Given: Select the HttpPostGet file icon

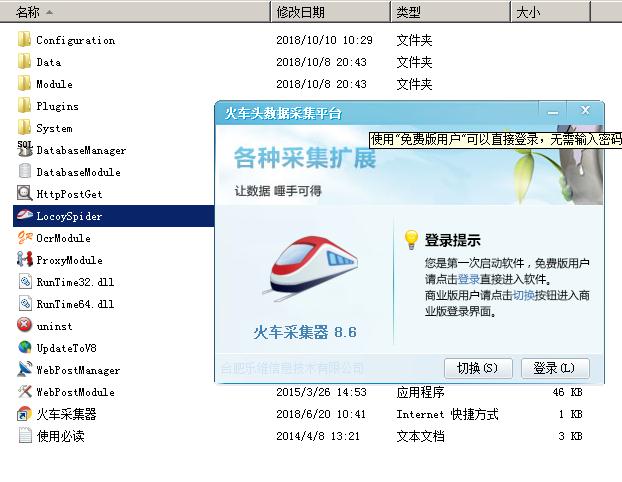Looking at the screenshot, I should click(25, 194).
